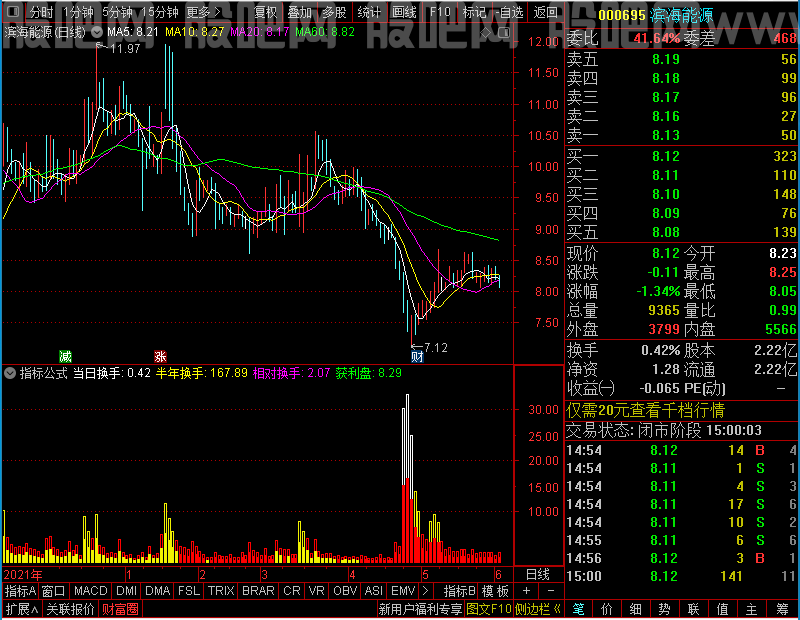Viewport: 800px width, 620px height.
Task: Open the 叠加 overlay tool
Action: click(x=299, y=12)
